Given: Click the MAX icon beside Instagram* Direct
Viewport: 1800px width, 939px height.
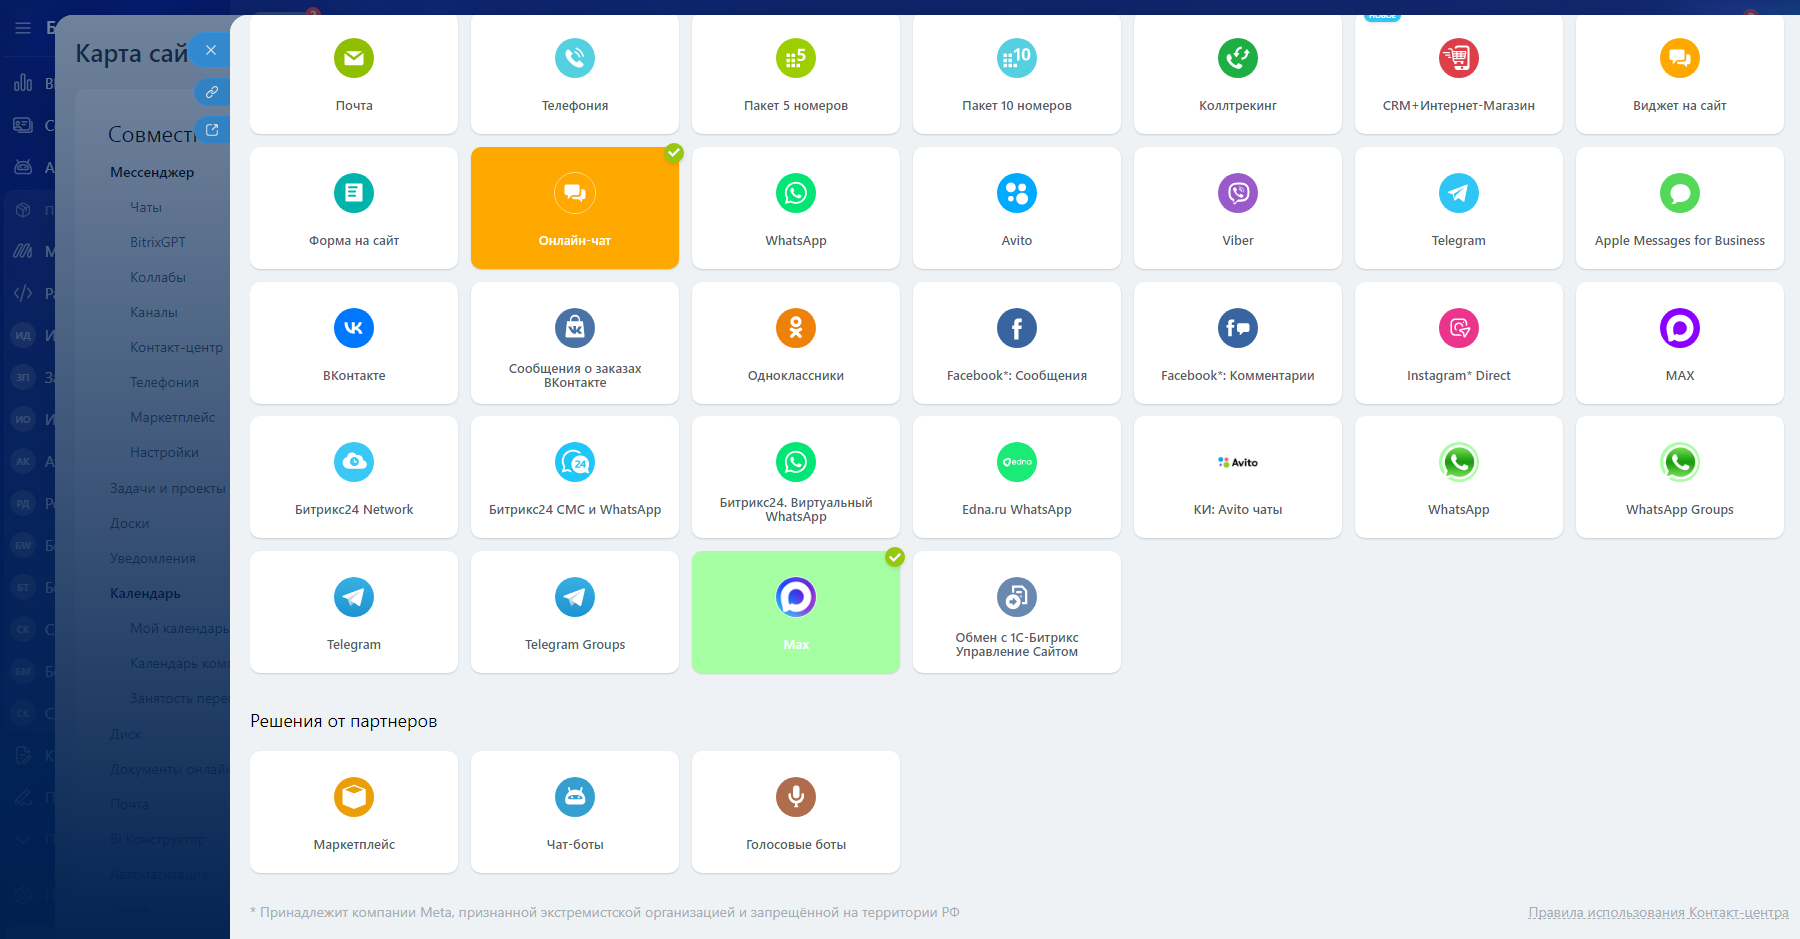Looking at the screenshot, I should (1680, 328).
